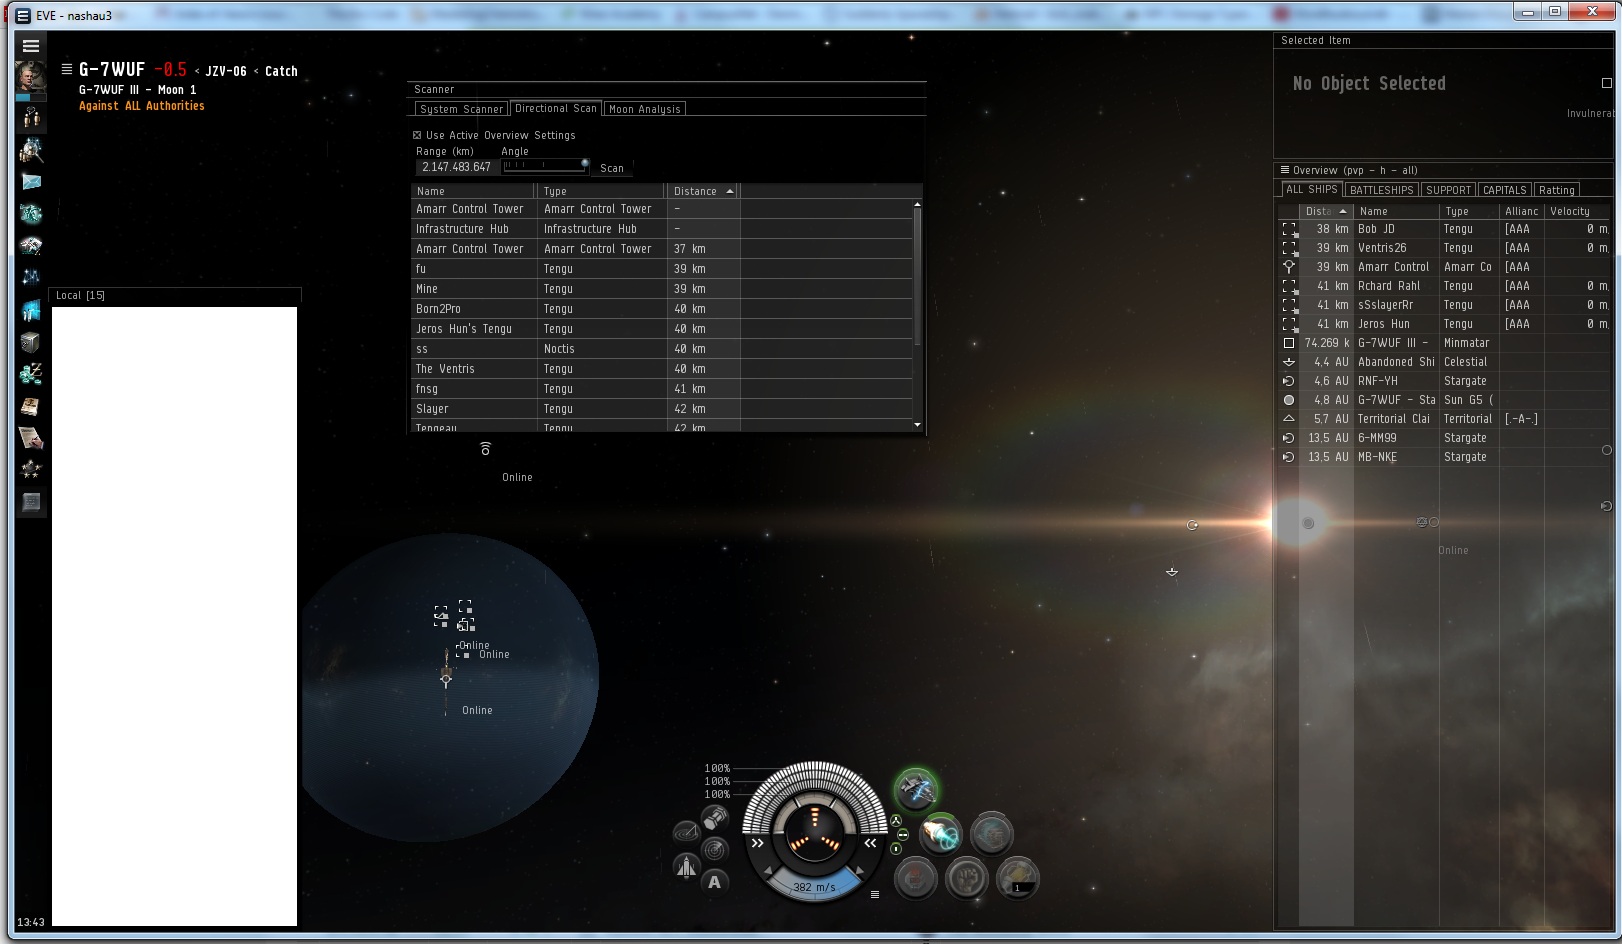Open the character portrait sheet
Viewport: 1622px width, 944px height.
click(x=31, y=79)
